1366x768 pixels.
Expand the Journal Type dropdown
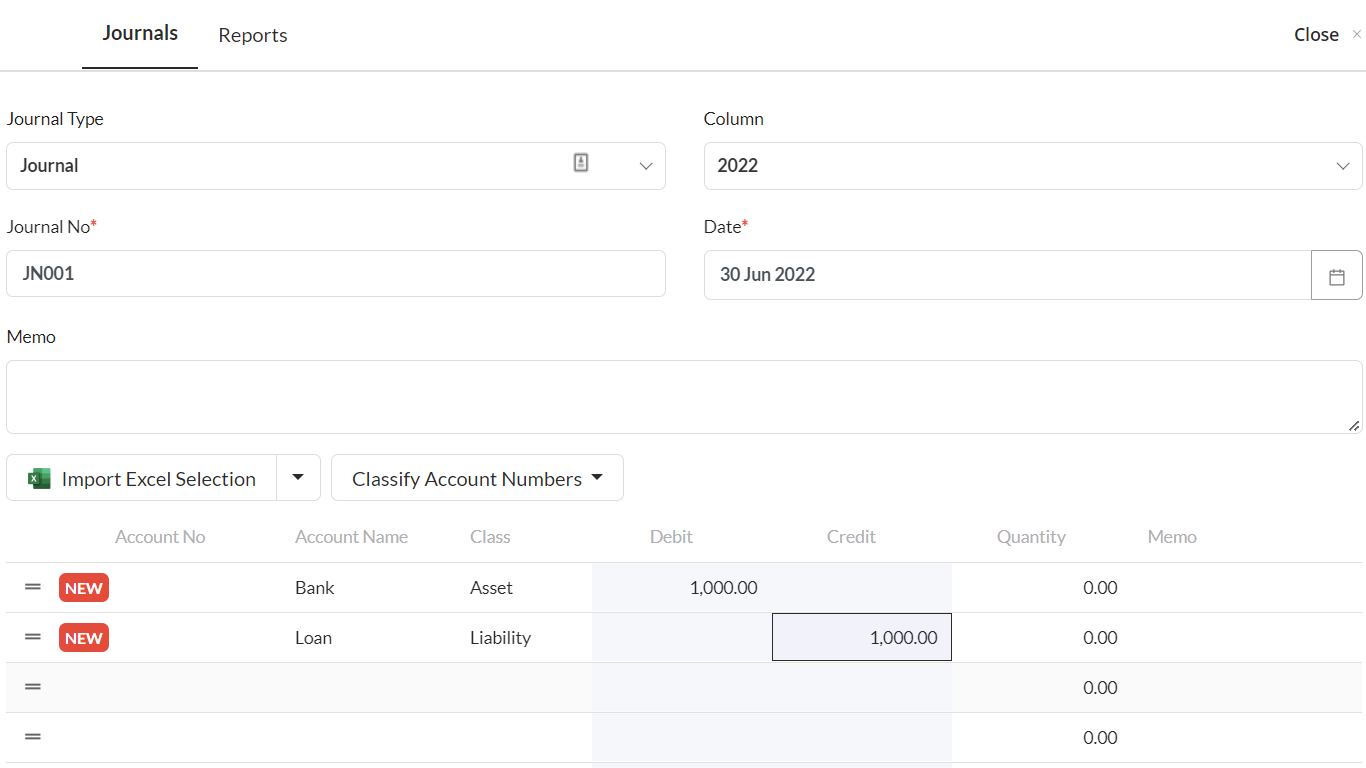(646, 166)
